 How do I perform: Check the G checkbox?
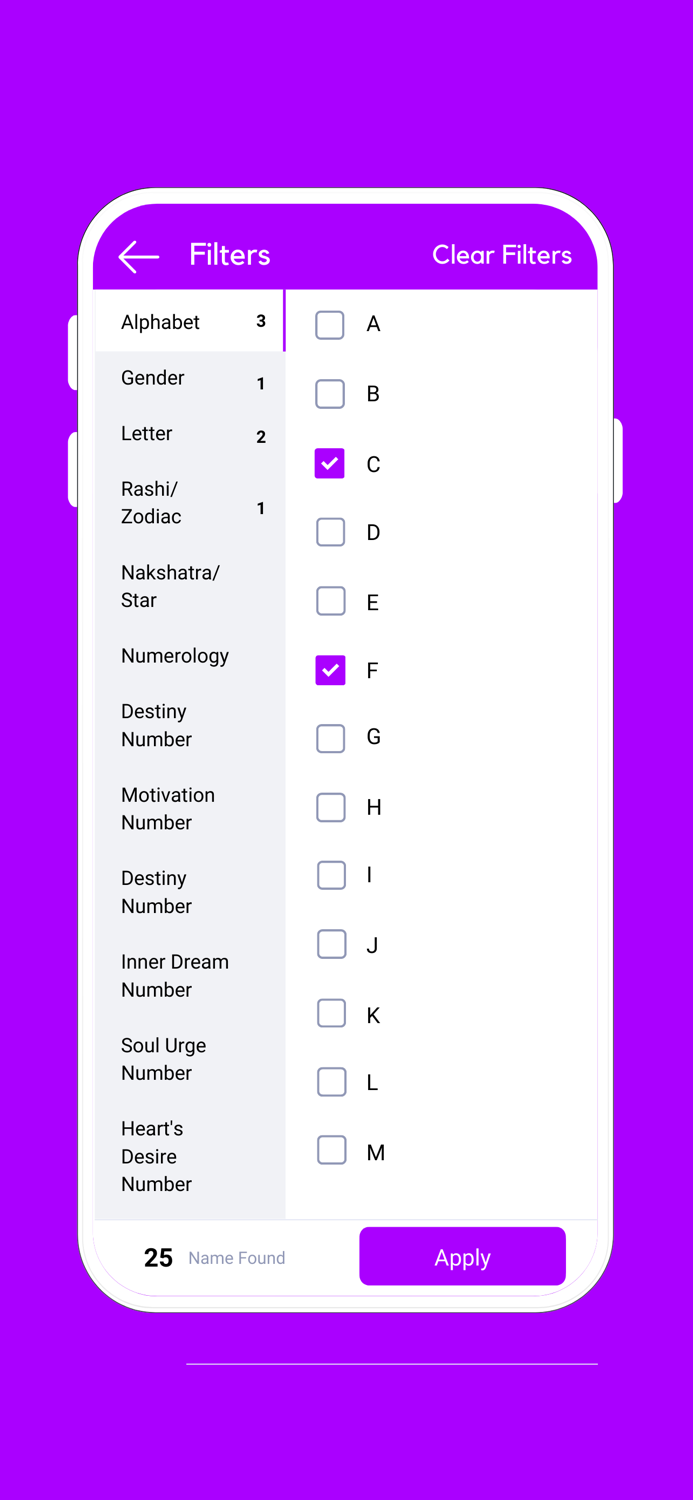tap(330, 738)
